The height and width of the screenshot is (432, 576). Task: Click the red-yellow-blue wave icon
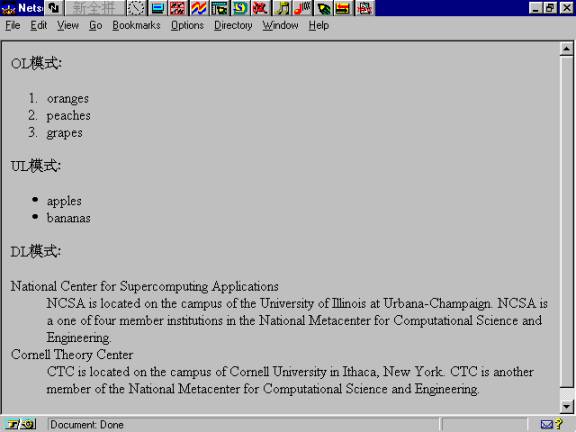point(199,8)
